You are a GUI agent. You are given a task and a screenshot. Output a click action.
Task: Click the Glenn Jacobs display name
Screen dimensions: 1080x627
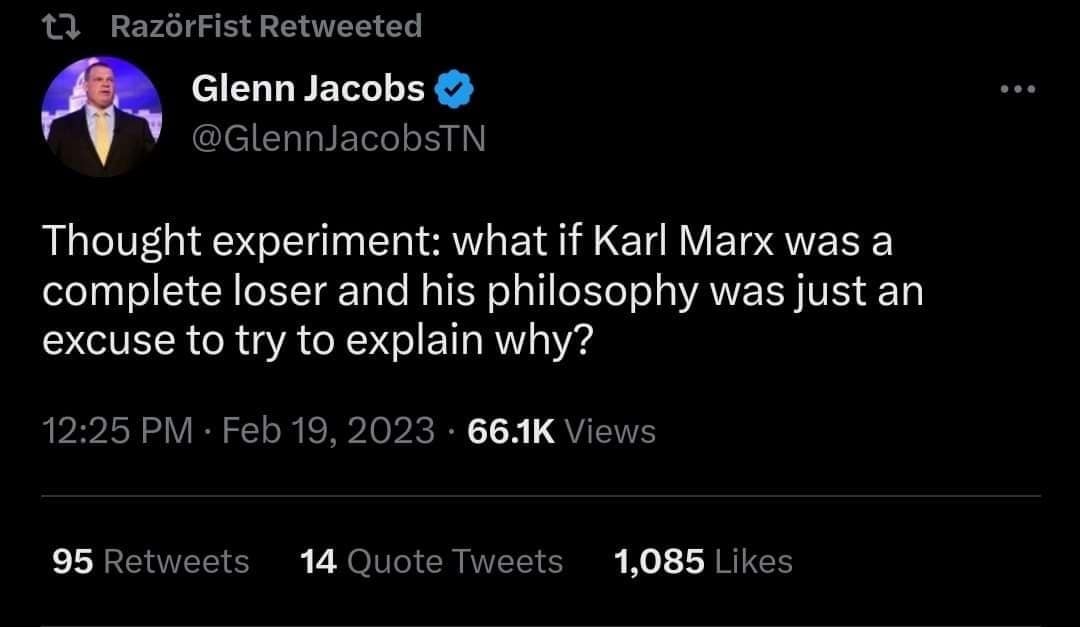[307, 90]
